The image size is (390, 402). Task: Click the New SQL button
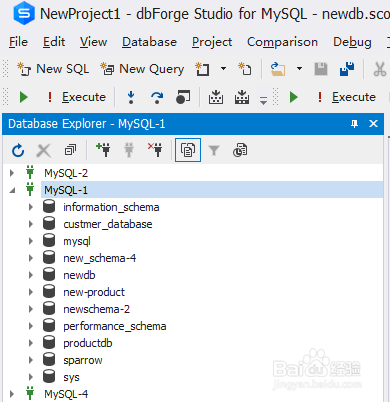click(53, 69)
